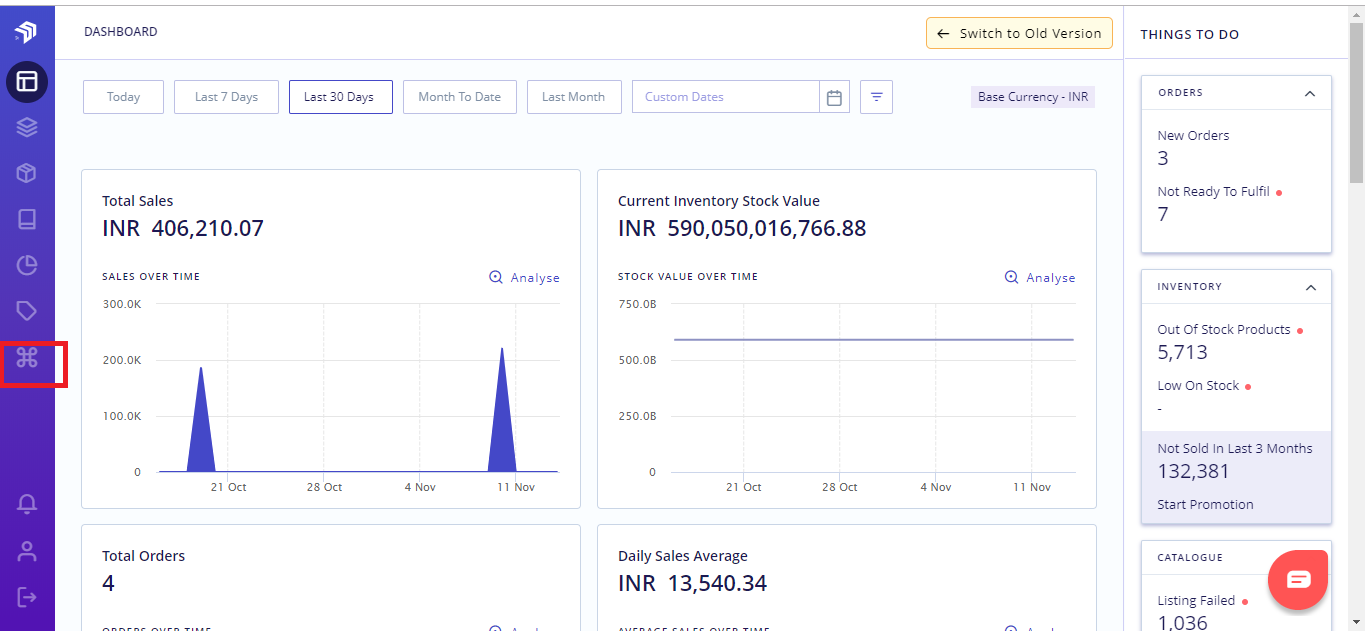Open the book sidebar icon
The height and width of the screenshot is (631, 1365).
click(27, 219)
